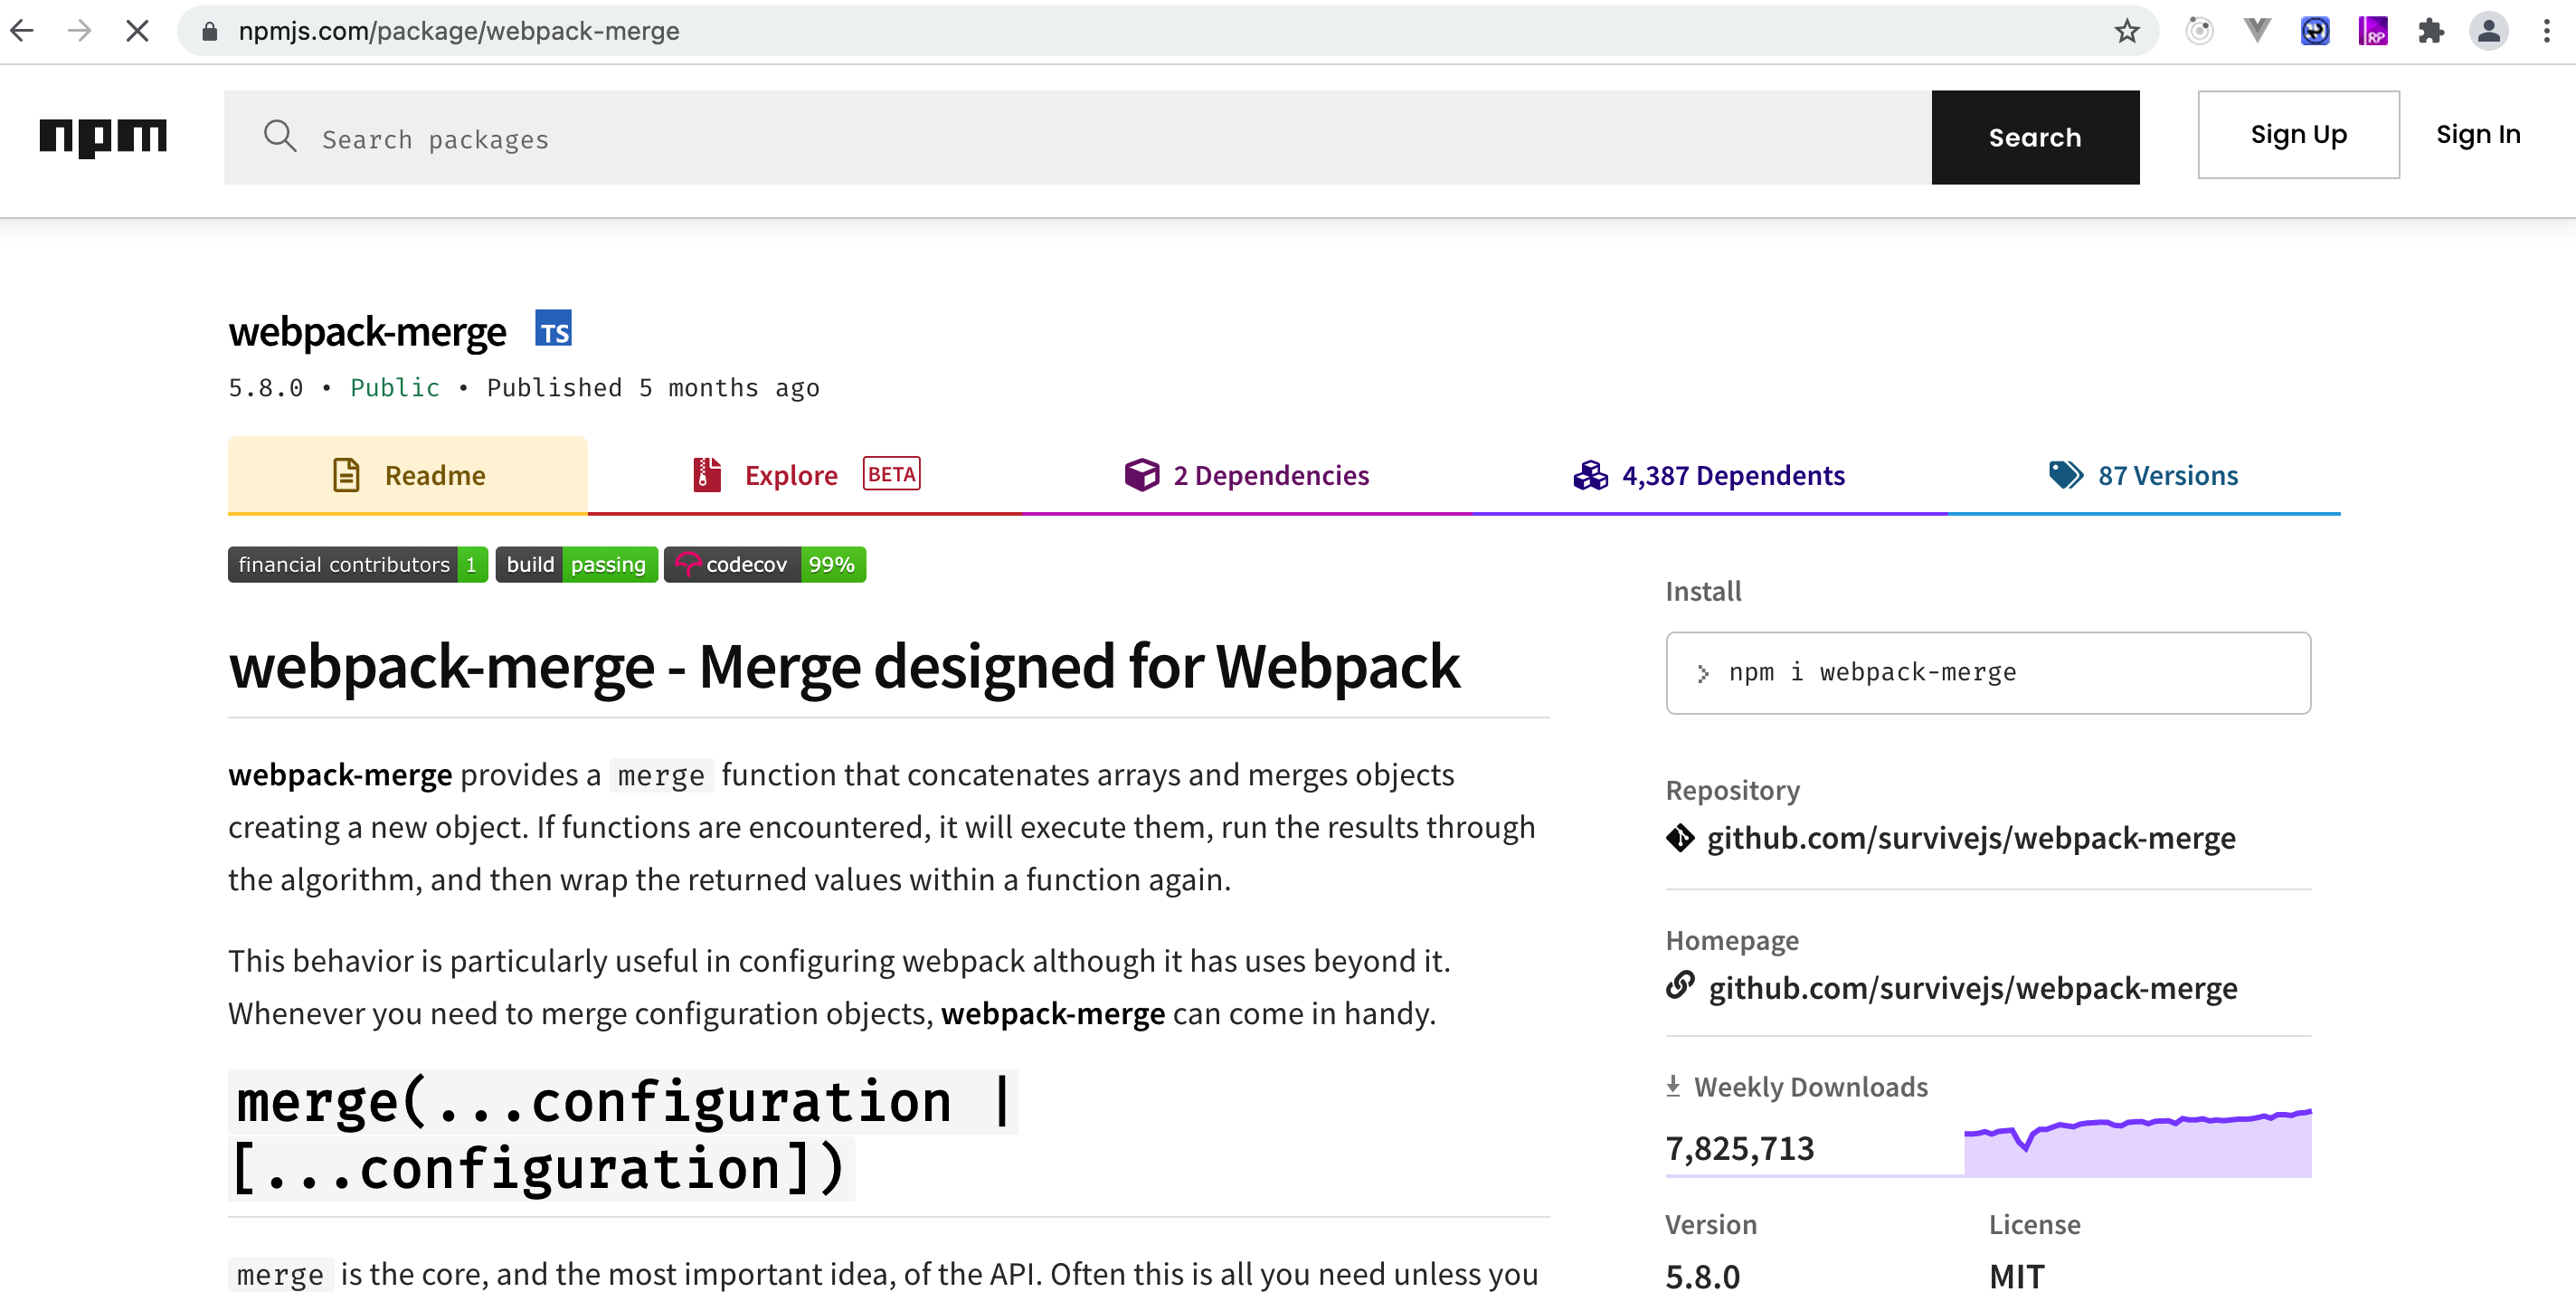Bookmark page with the star icon
The width and height of the screenshot is (2576, 1292).
pyautogui.click(x=2126, y=31)
